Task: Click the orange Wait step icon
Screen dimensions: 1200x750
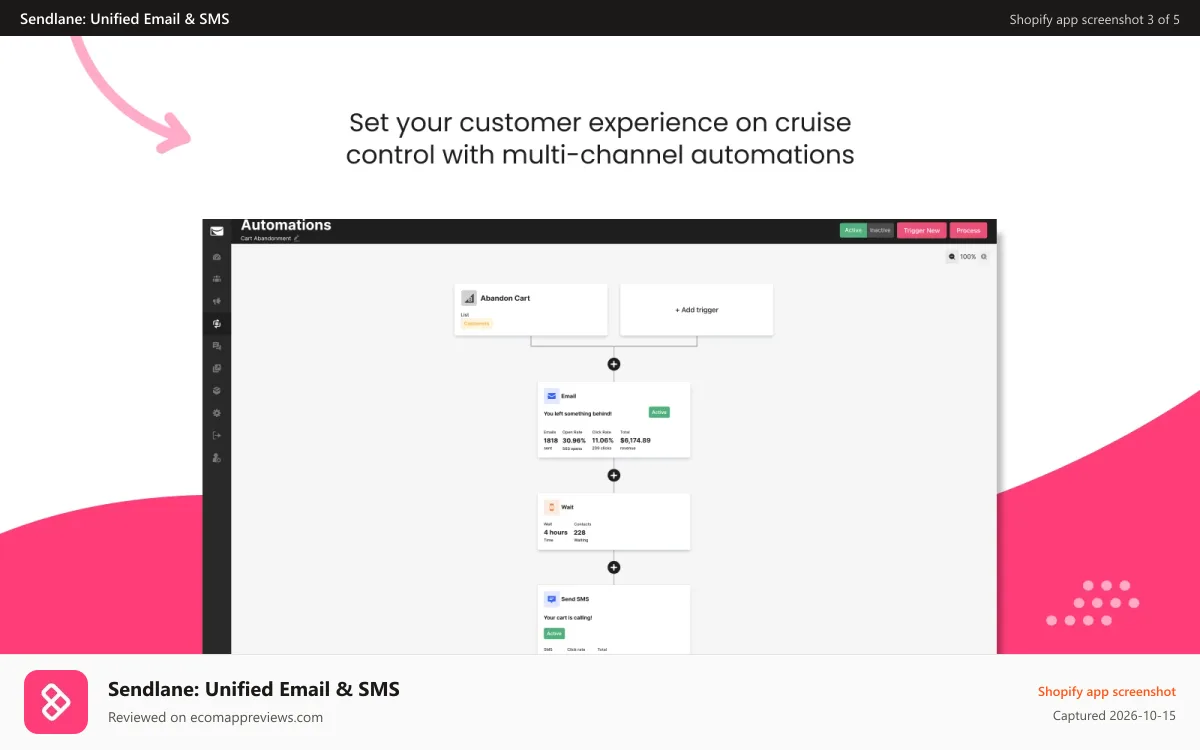Action: click(551, 507)
